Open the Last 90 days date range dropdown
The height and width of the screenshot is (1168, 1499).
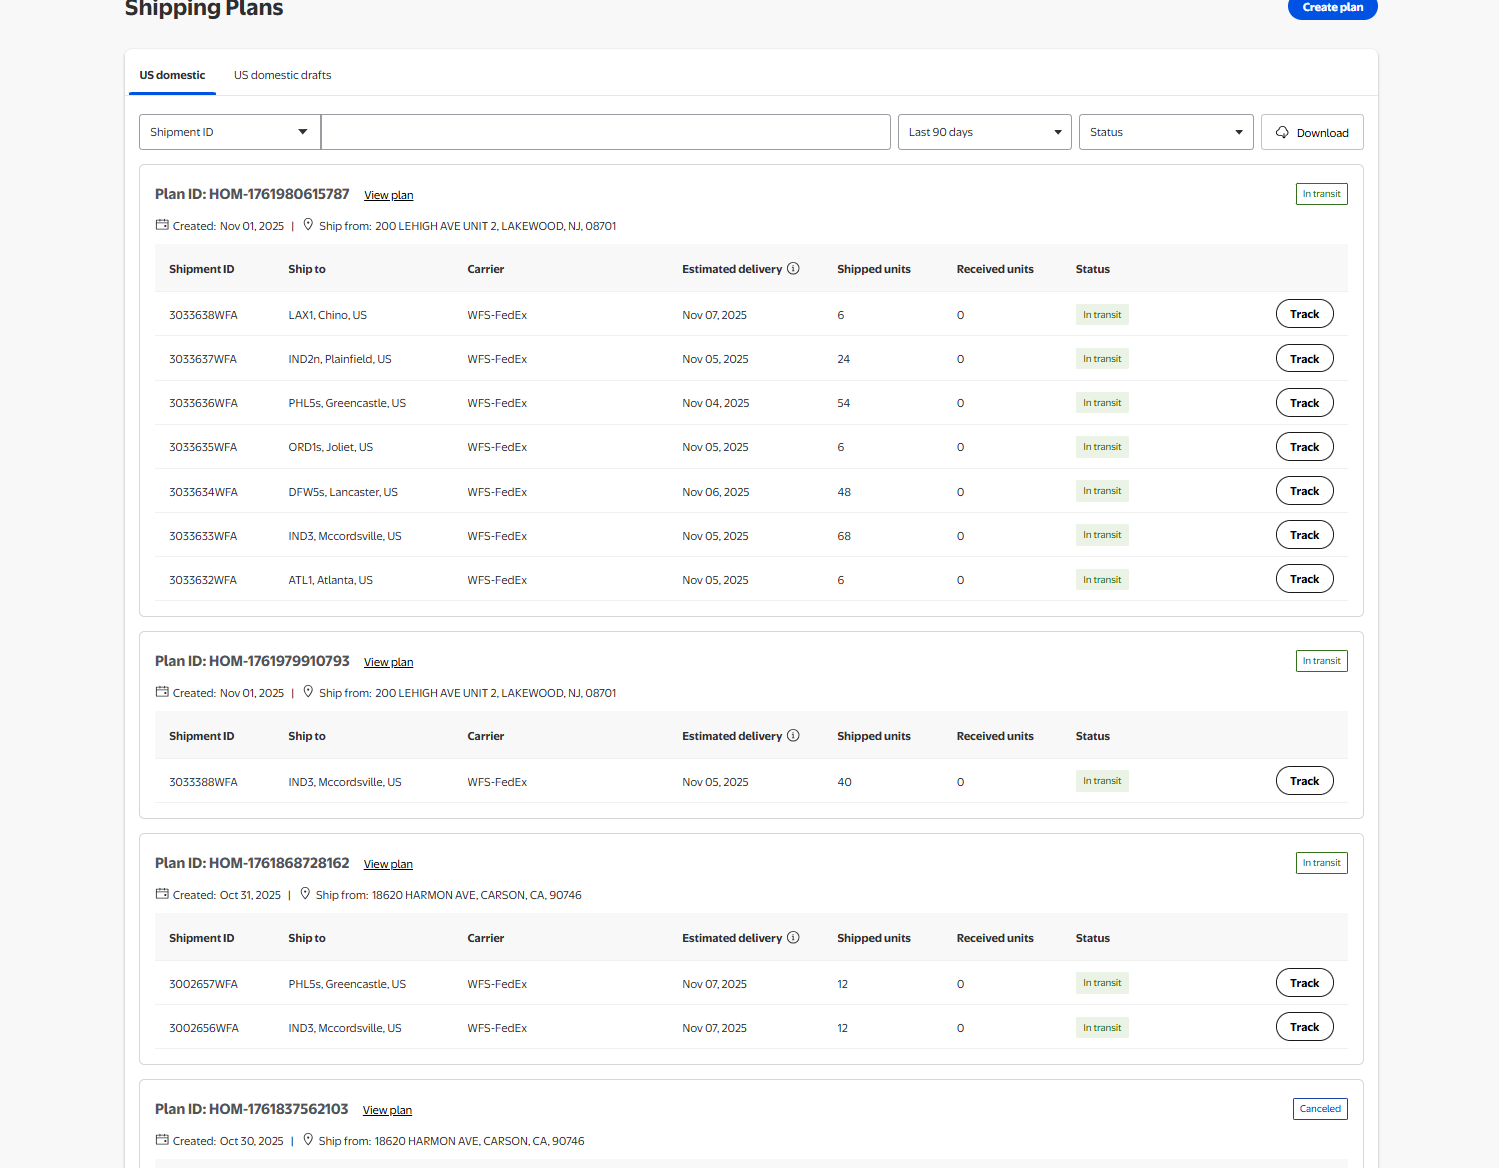point(984,132)
